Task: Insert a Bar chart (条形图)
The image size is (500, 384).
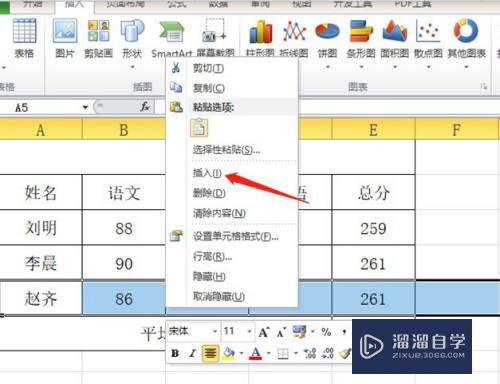Action: (361, 31)
